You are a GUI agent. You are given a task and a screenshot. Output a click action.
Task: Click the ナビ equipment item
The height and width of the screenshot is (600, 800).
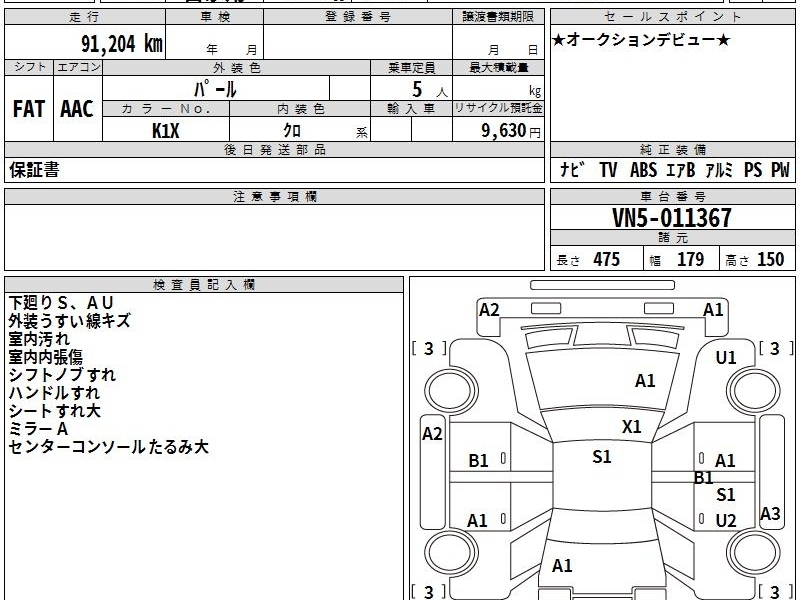coord(572,169)
